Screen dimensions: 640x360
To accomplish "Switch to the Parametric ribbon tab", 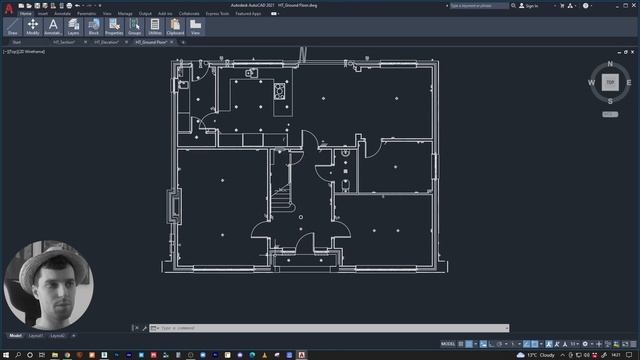I will (x=87, y=13).
